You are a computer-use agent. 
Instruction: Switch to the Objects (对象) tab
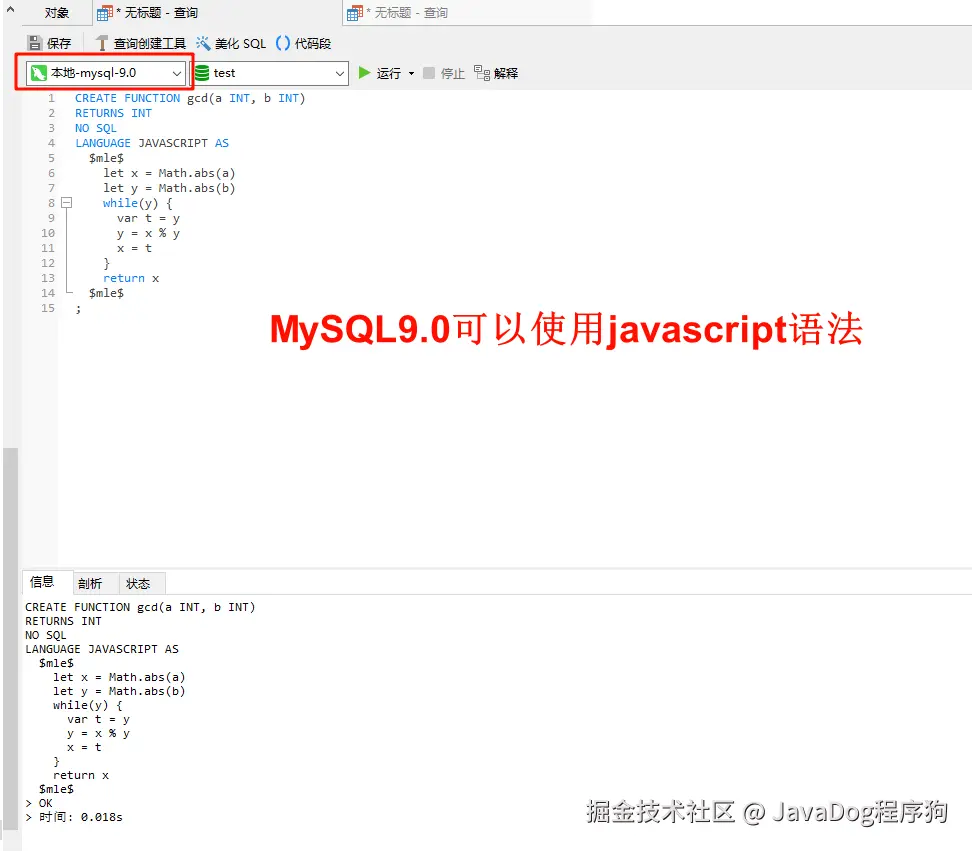57,12
